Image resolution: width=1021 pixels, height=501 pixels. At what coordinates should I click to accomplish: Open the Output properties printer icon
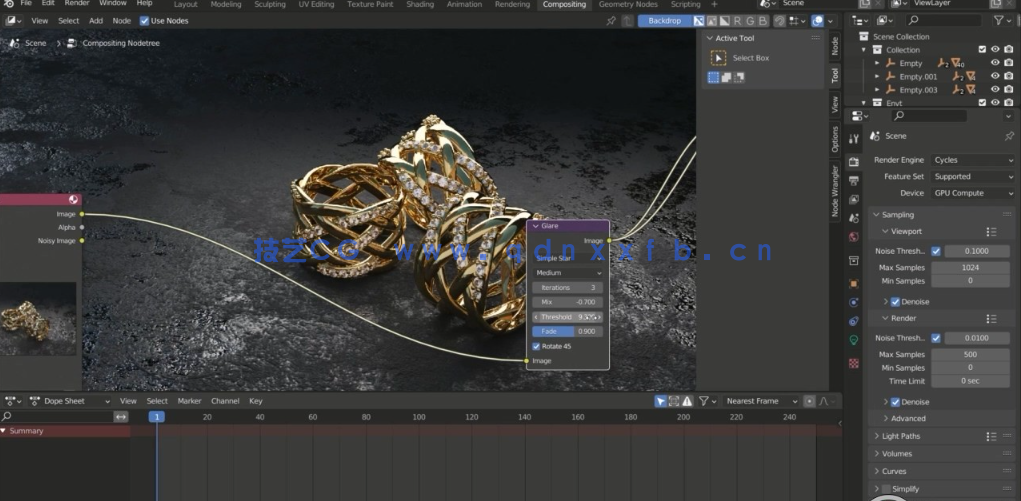pyautogui.click(x=854, y=180)
